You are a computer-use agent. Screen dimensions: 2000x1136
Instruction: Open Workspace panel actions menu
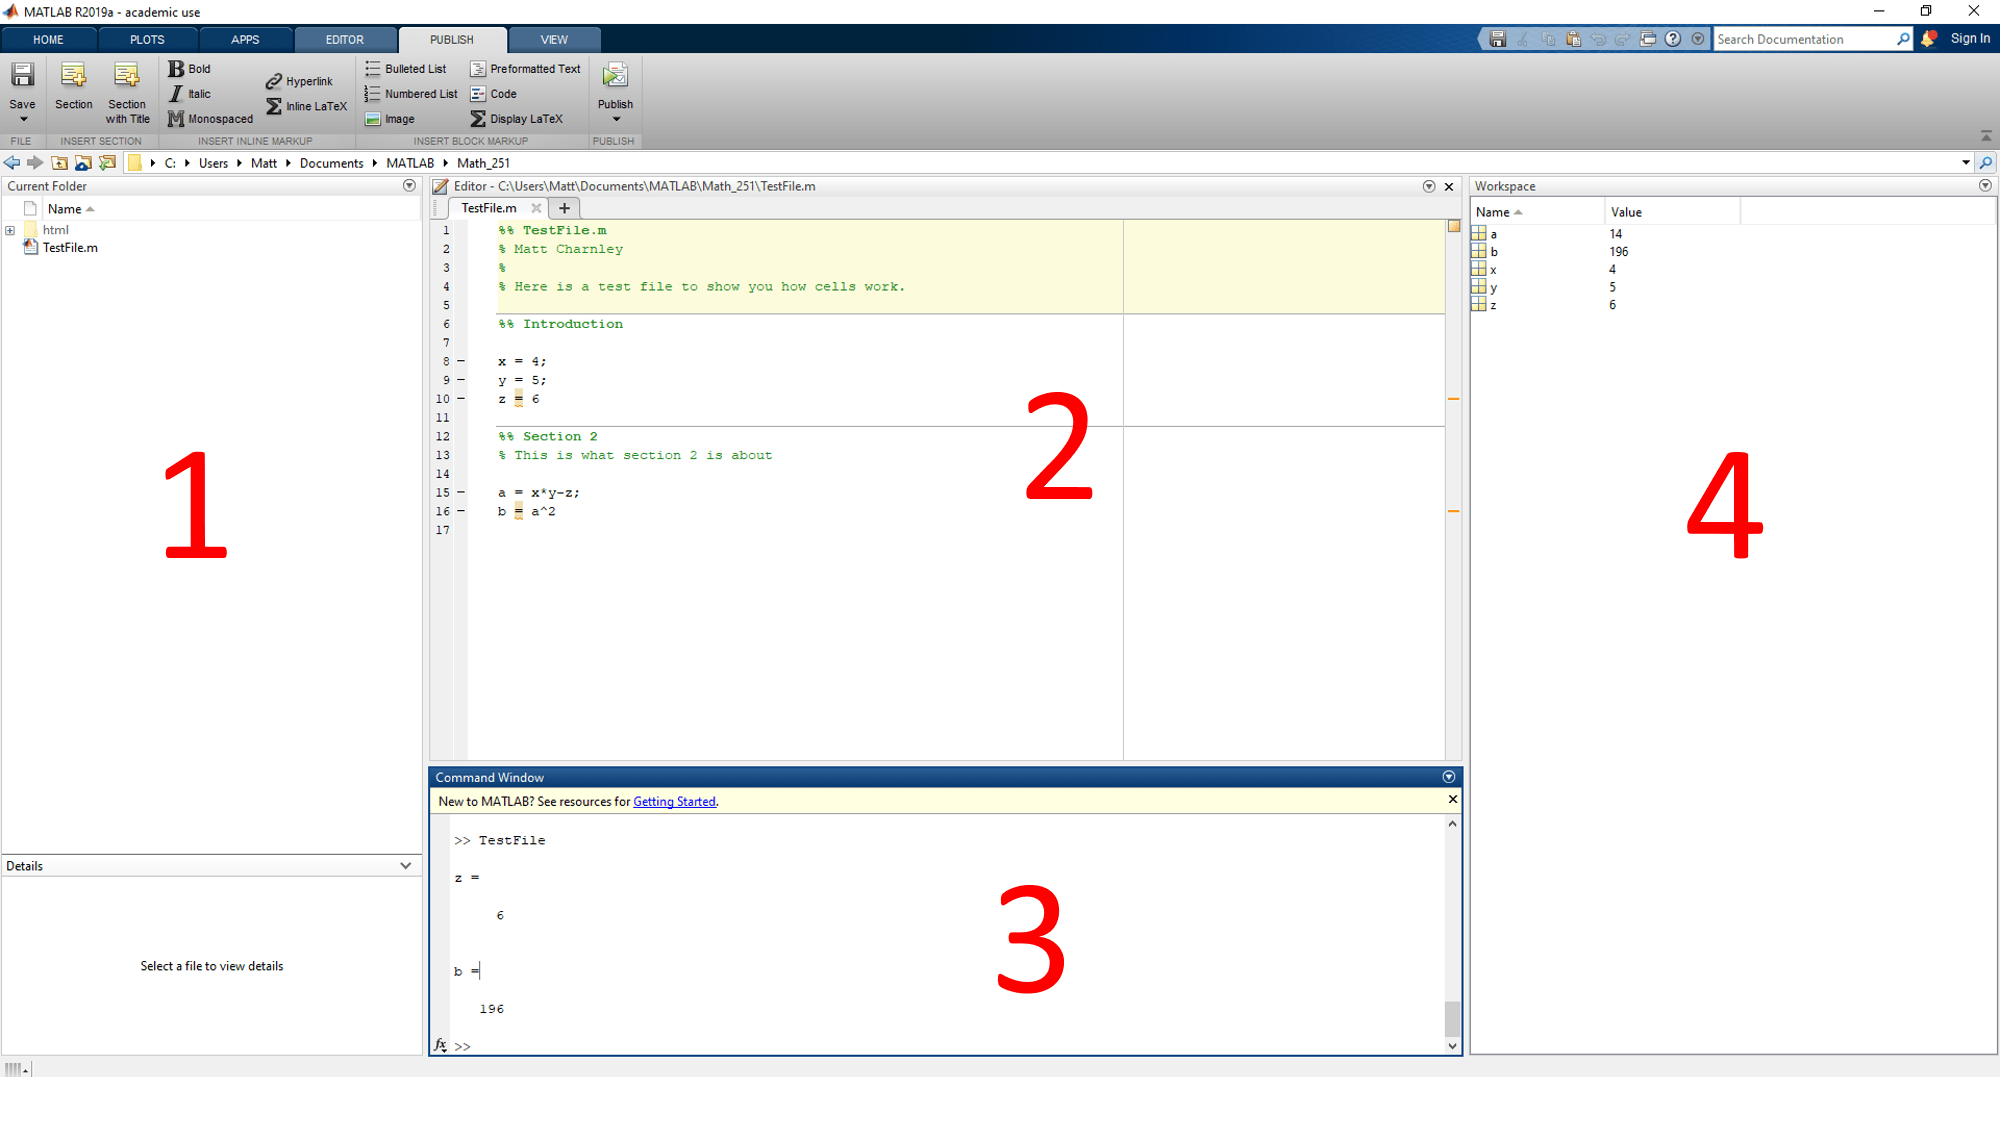pyautogui.click(x=1985, y=186)
